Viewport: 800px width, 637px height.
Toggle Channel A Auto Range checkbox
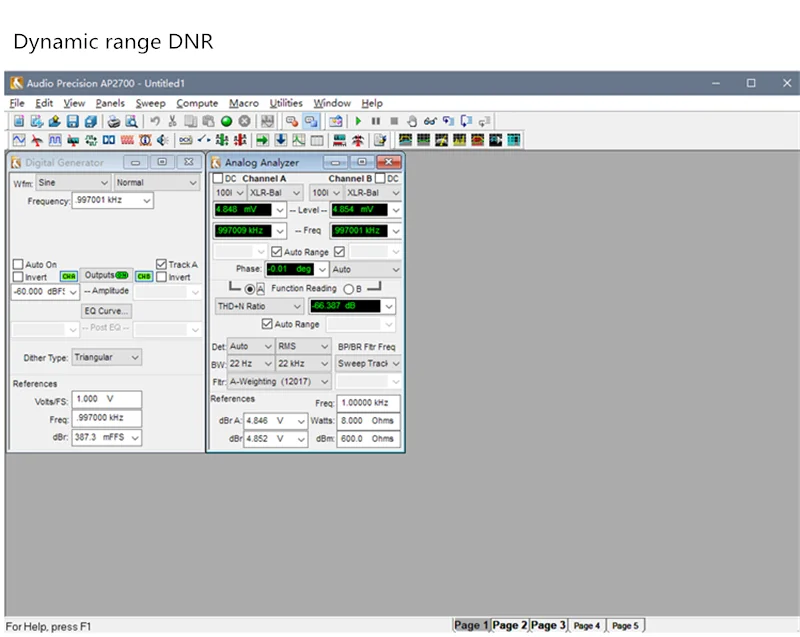[277, 251]
